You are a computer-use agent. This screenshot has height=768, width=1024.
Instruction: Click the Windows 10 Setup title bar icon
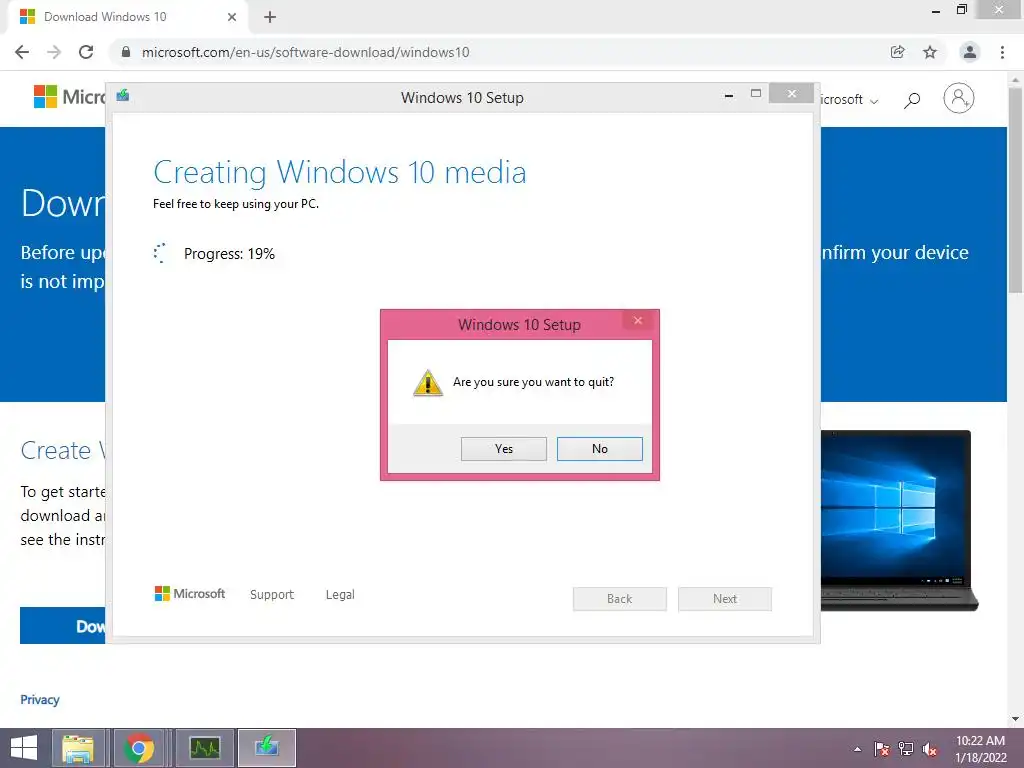123,96
